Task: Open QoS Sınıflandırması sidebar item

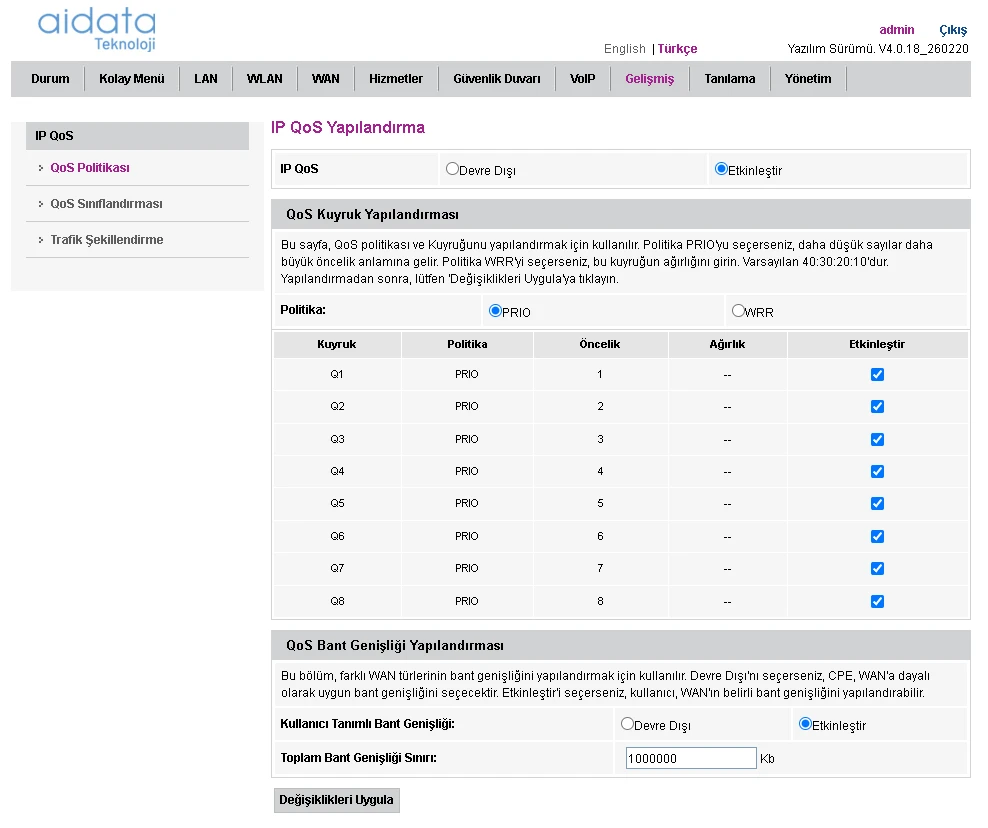Action: [x=106, y=204]
